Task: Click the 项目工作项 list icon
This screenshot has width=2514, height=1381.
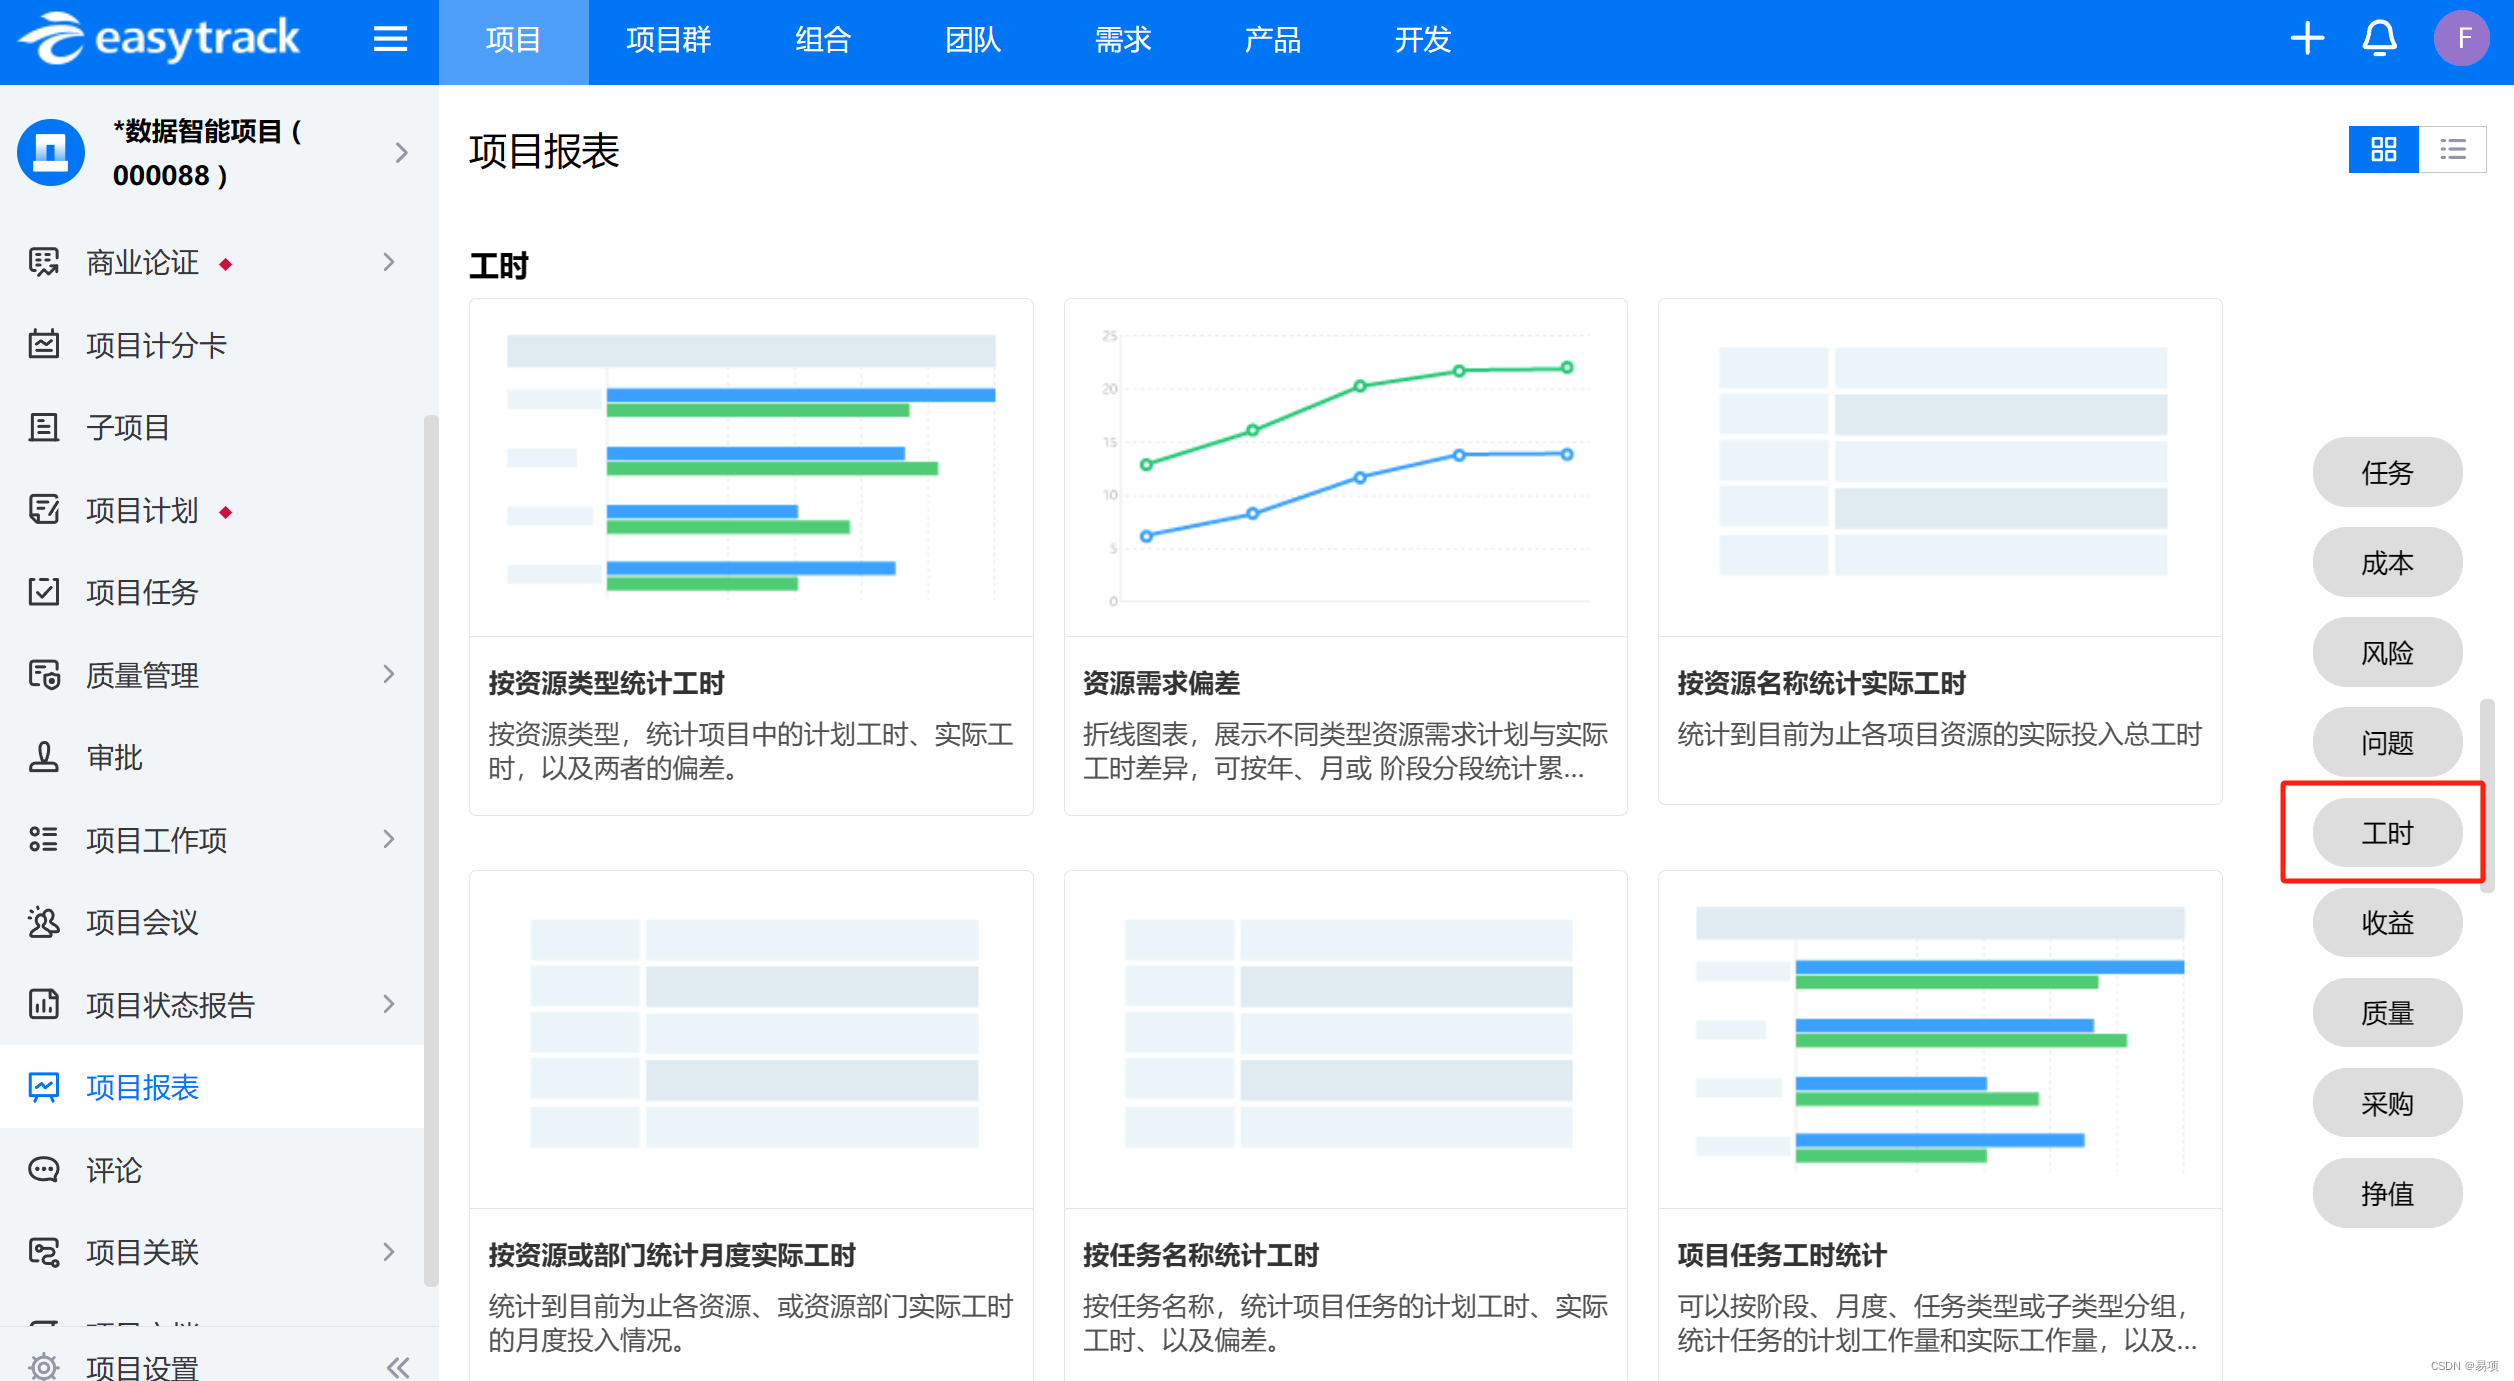Action: (43, 840)
